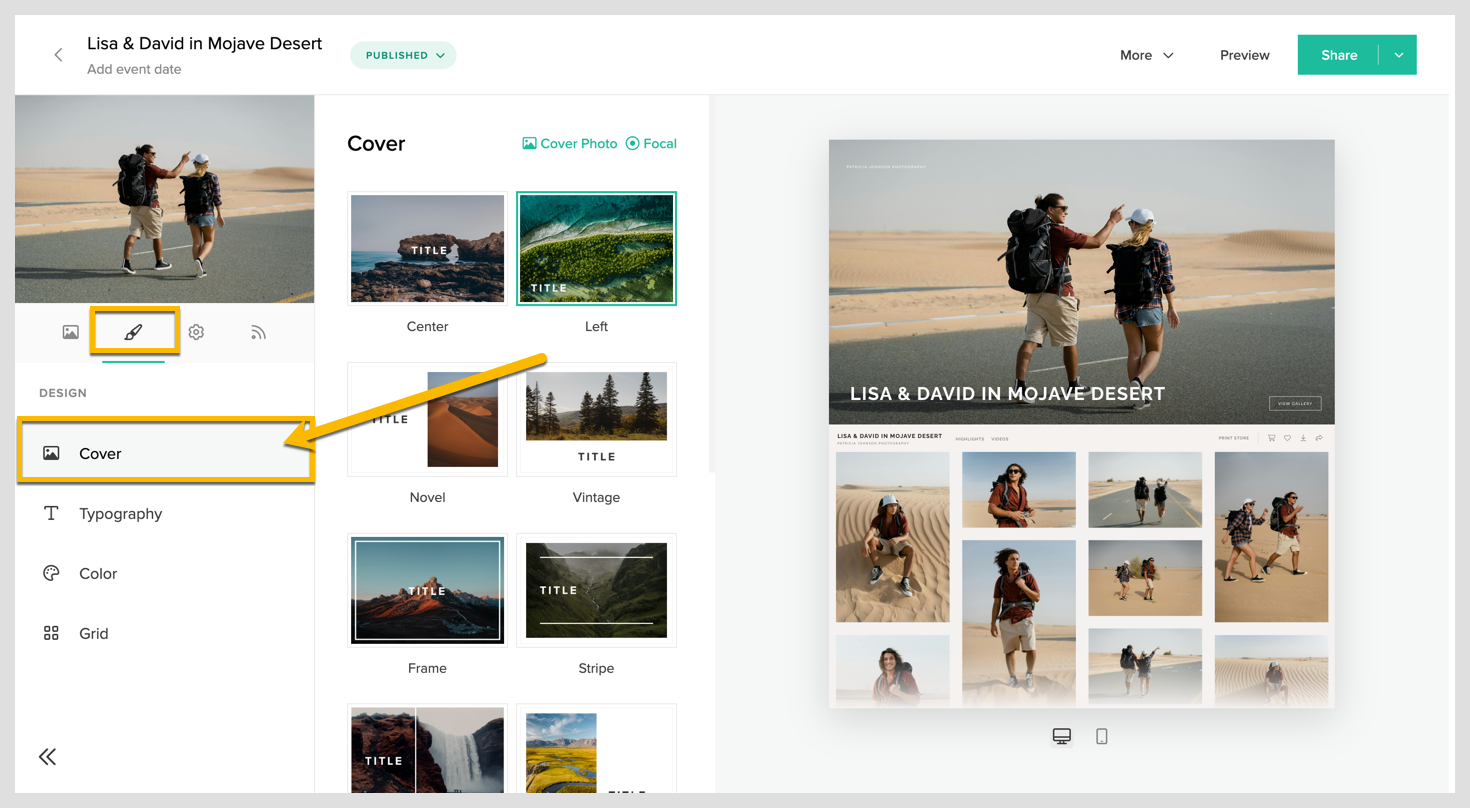Set Focal point for cover
The height and width of the screenshot is (808, 1470).
pyautogui.click(x=651, y=143)
